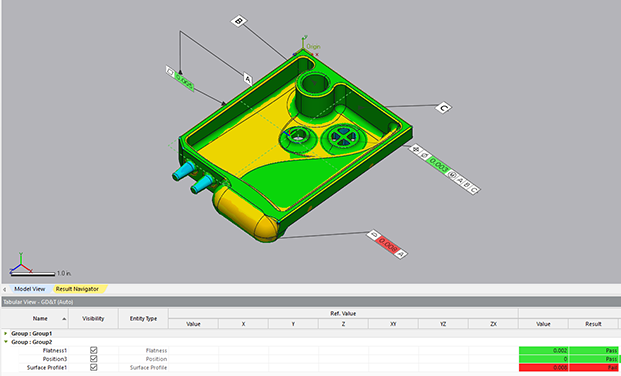Toggle visibility checkbox for Position3
Screen dimensions: 621x376
pos(93,359)
